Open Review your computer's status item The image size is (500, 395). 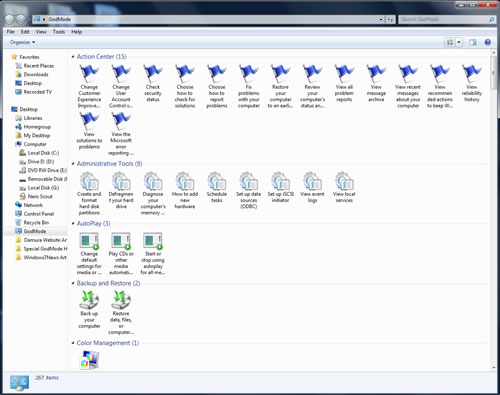312,86
